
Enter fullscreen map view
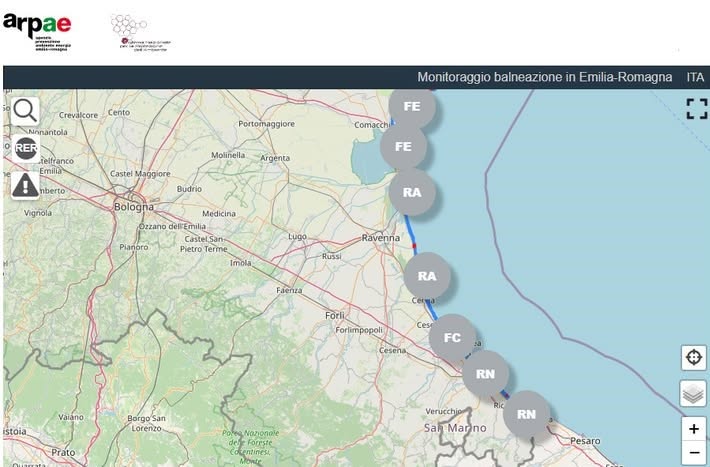click(x=696, y=109)
